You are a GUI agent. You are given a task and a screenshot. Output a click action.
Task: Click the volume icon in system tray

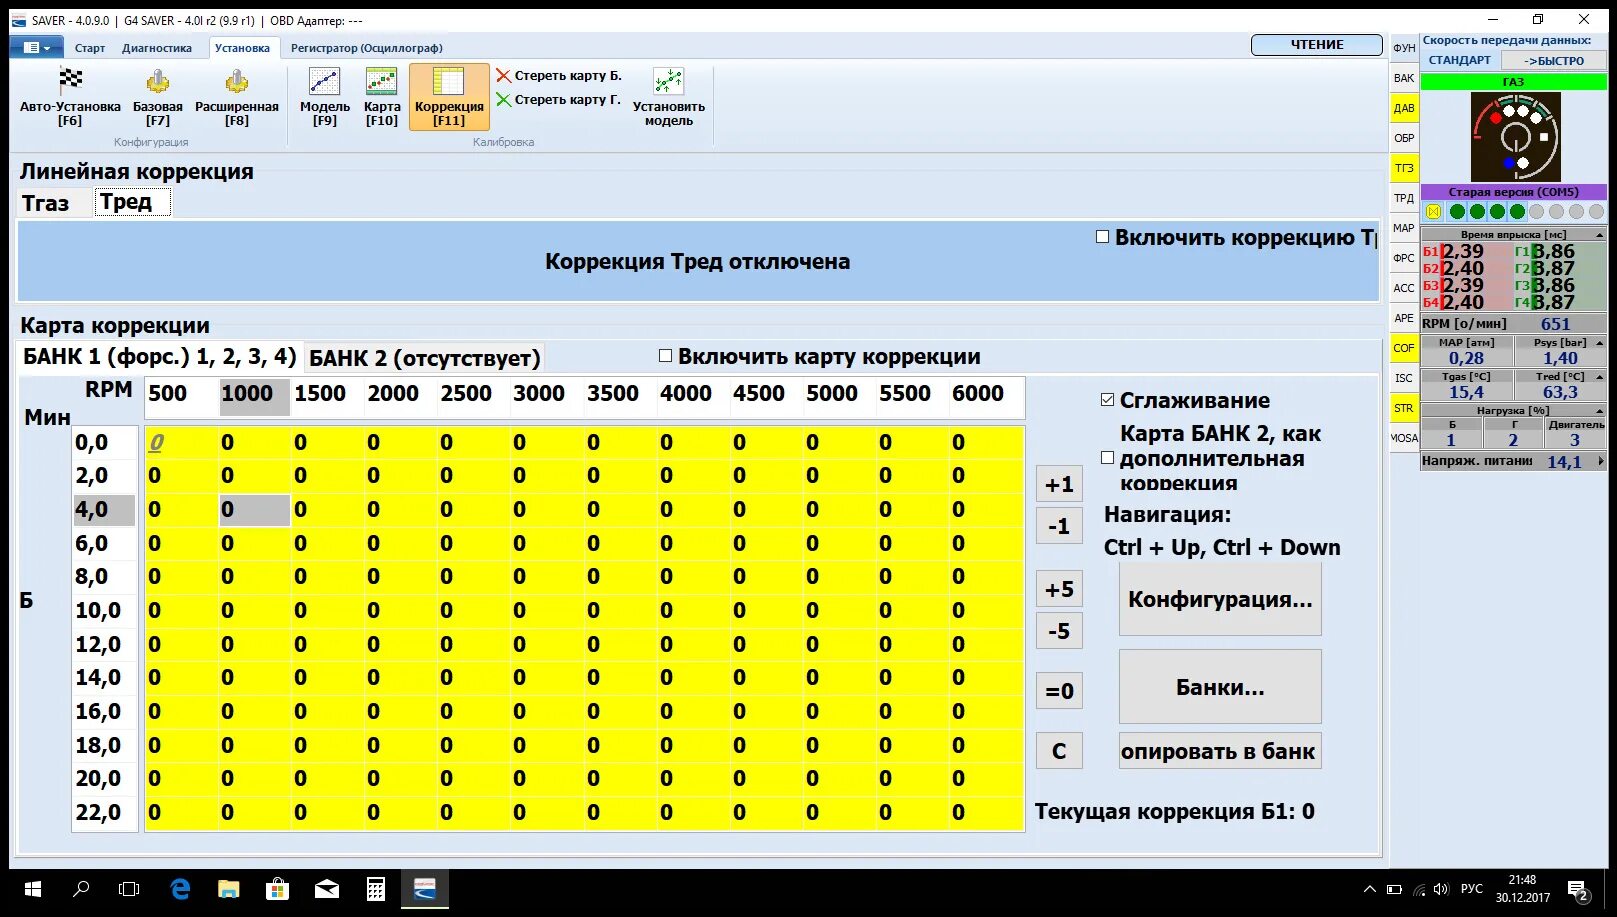pos(1441,889)
